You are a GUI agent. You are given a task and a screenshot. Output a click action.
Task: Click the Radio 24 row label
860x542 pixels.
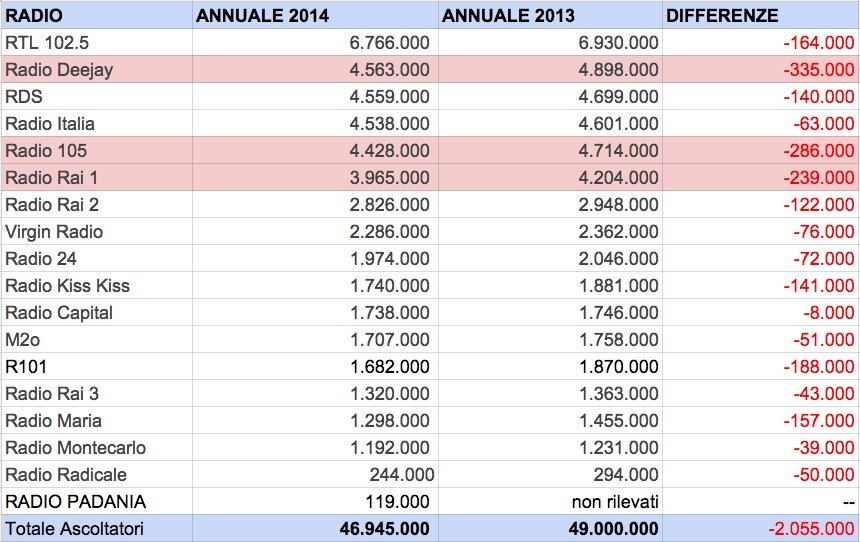coord(41,258)
